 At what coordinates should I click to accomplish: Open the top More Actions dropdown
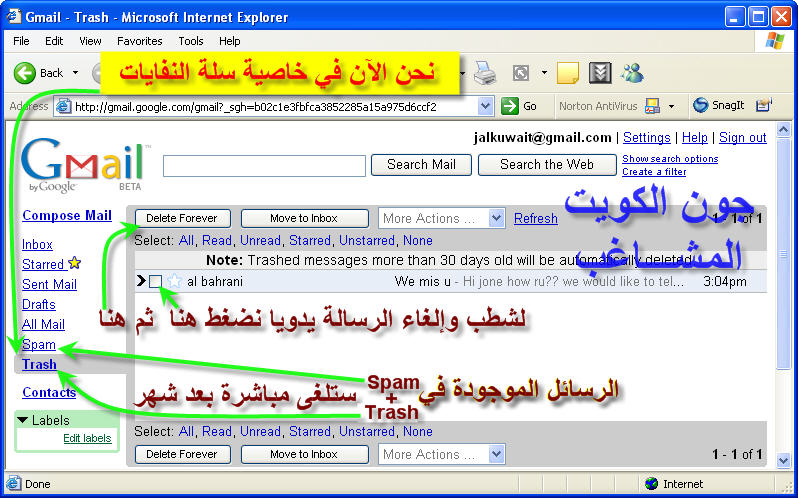[x=496, y=218]
